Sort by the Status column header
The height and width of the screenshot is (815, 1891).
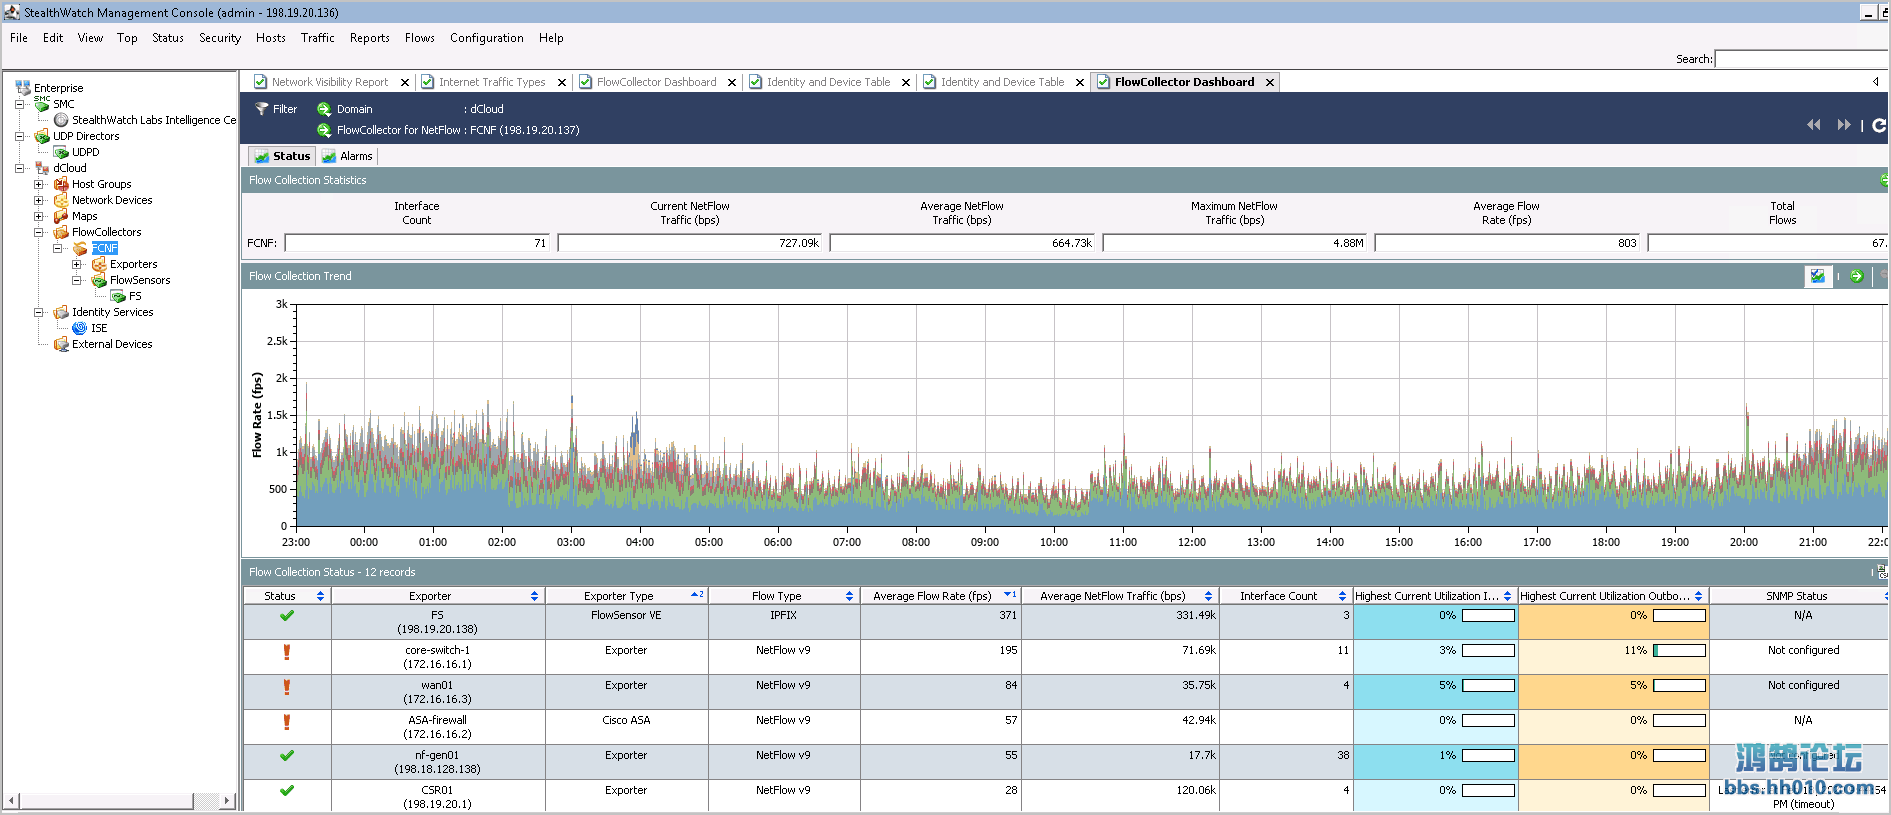coord(287,596)
